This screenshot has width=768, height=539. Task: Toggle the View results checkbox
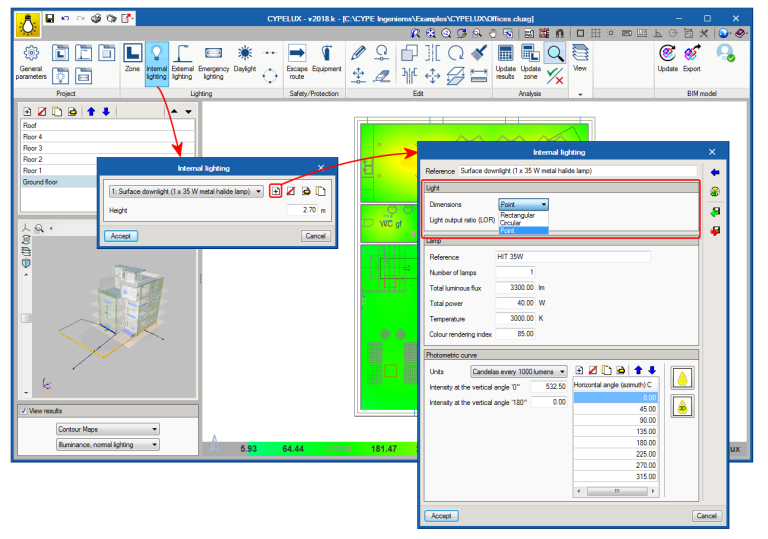24,411
